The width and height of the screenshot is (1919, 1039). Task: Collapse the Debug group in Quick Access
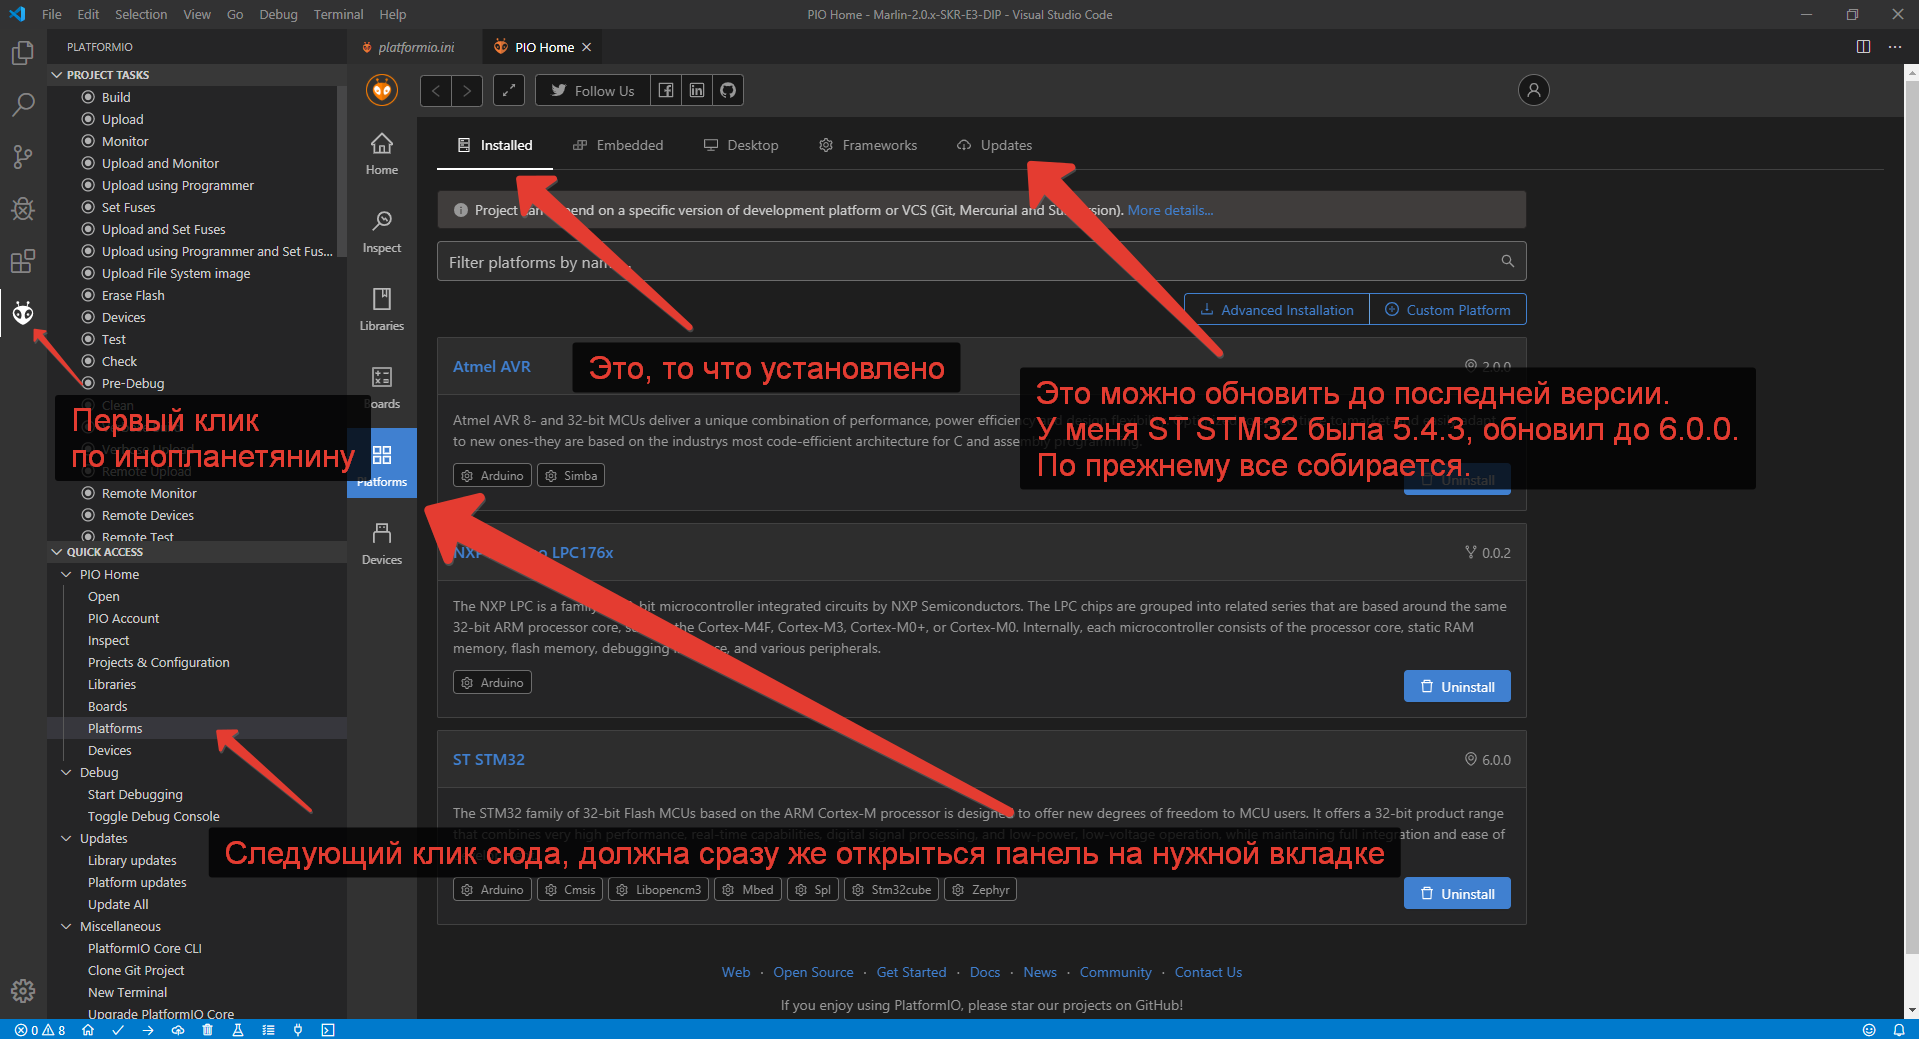click(67, 772)
